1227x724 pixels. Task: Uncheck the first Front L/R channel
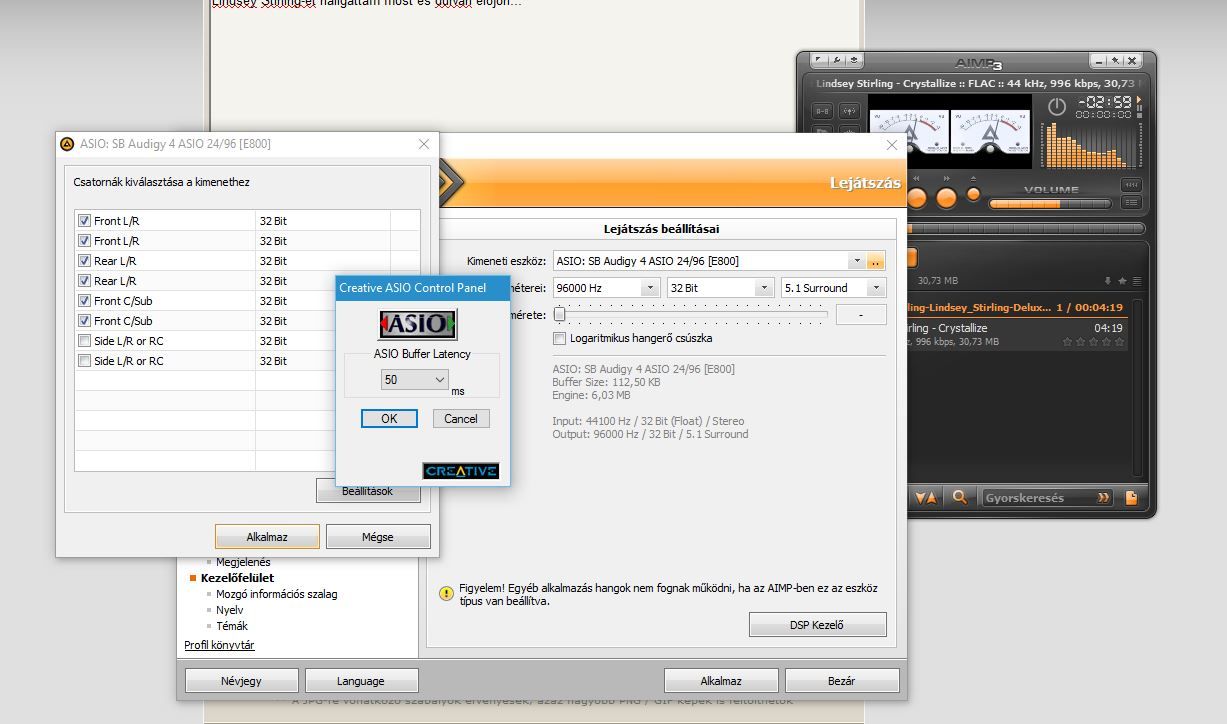pos(85,221)
